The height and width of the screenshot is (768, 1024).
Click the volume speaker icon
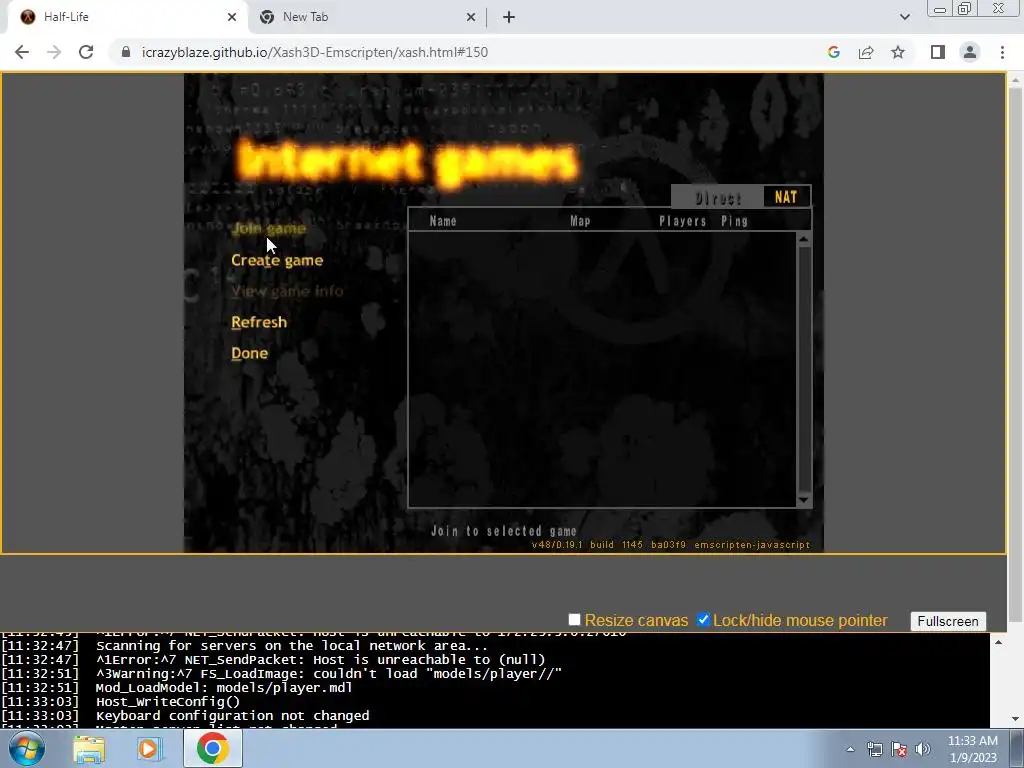(923, 749)
